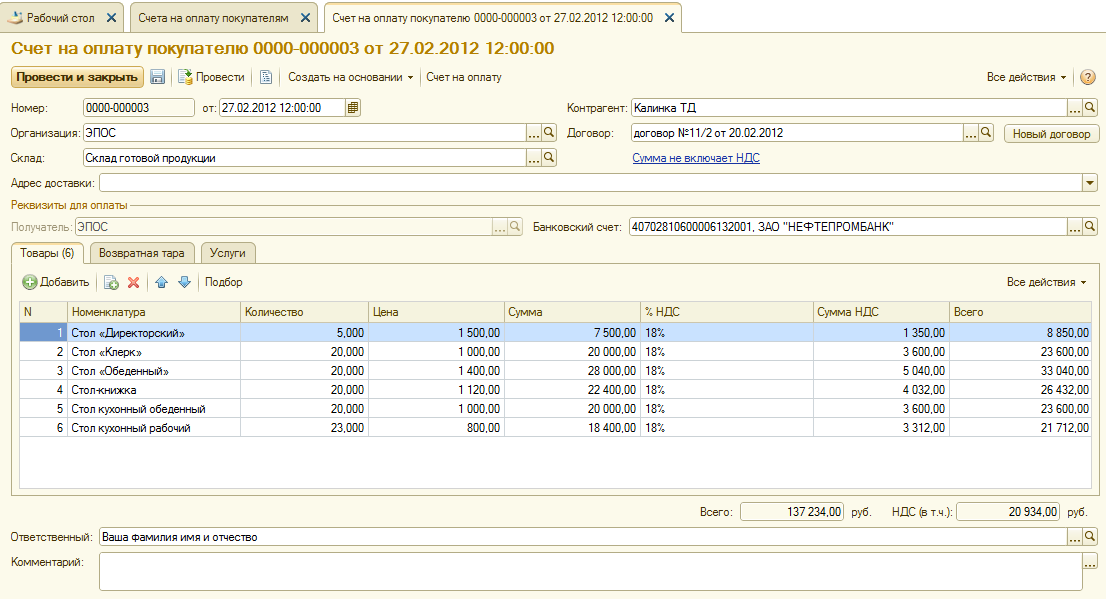
Task: Click Провести и закрыть button
Action: tap(77, 77)
